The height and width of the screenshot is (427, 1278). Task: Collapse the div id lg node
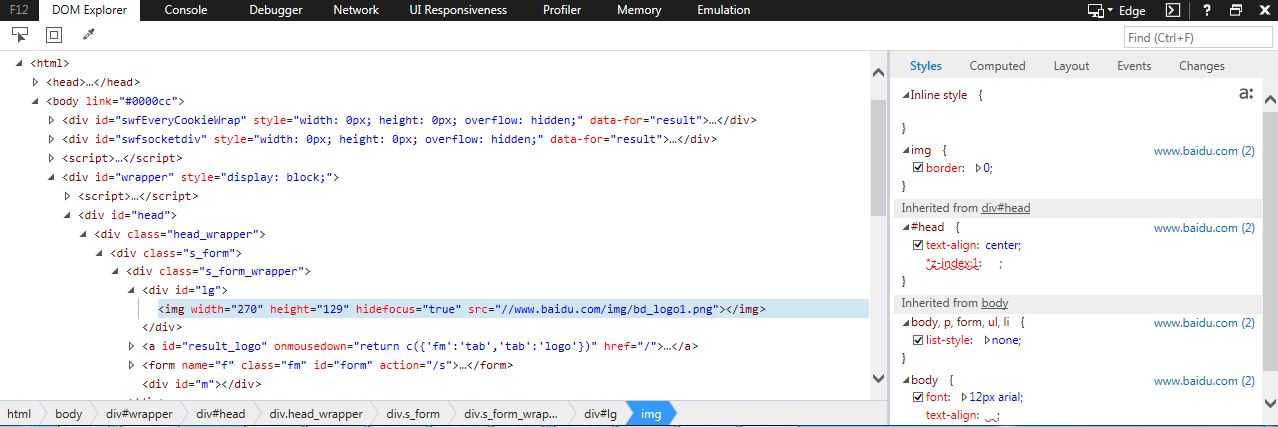[132, 290]
